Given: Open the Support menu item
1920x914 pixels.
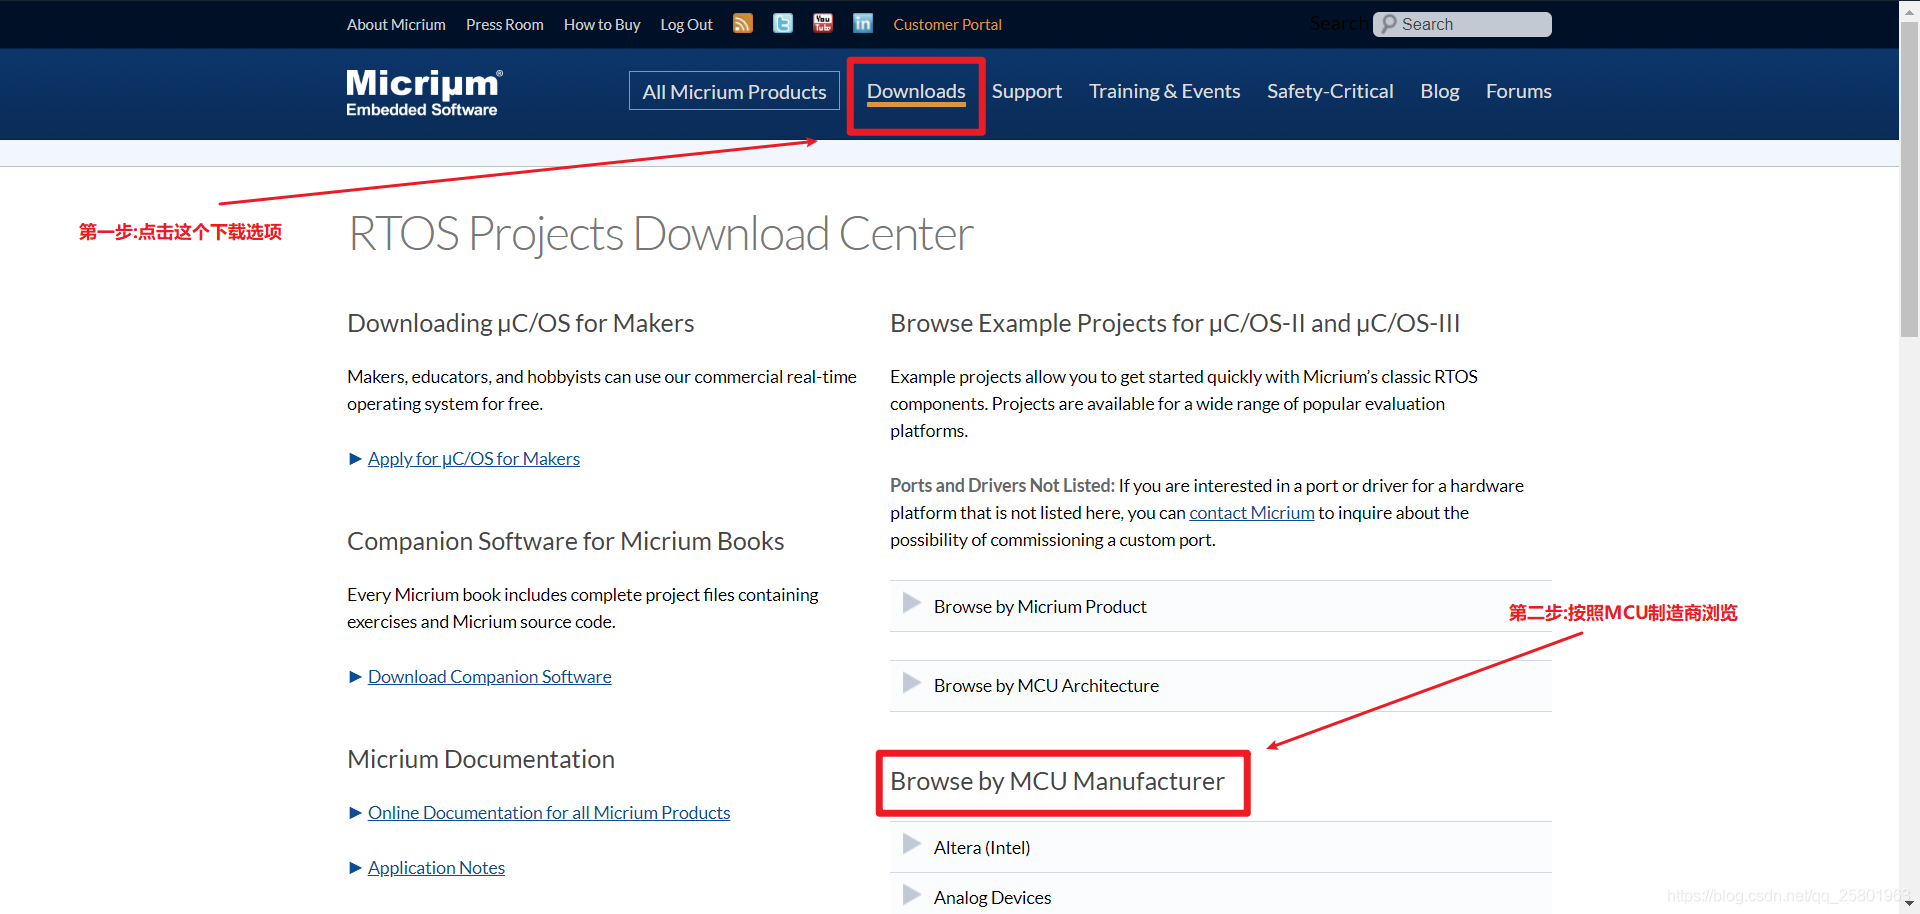Looking at the screenshot, I should (1027, 91).
